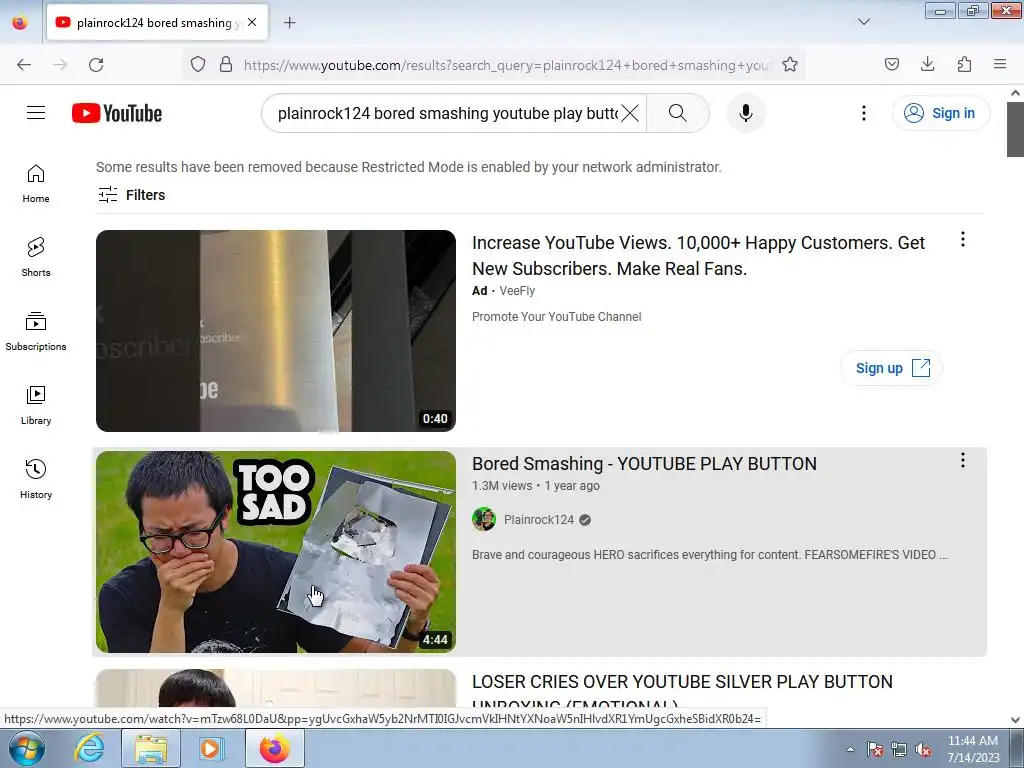
Task: Click the ad Sign up button
Action: tap(891, 368)
